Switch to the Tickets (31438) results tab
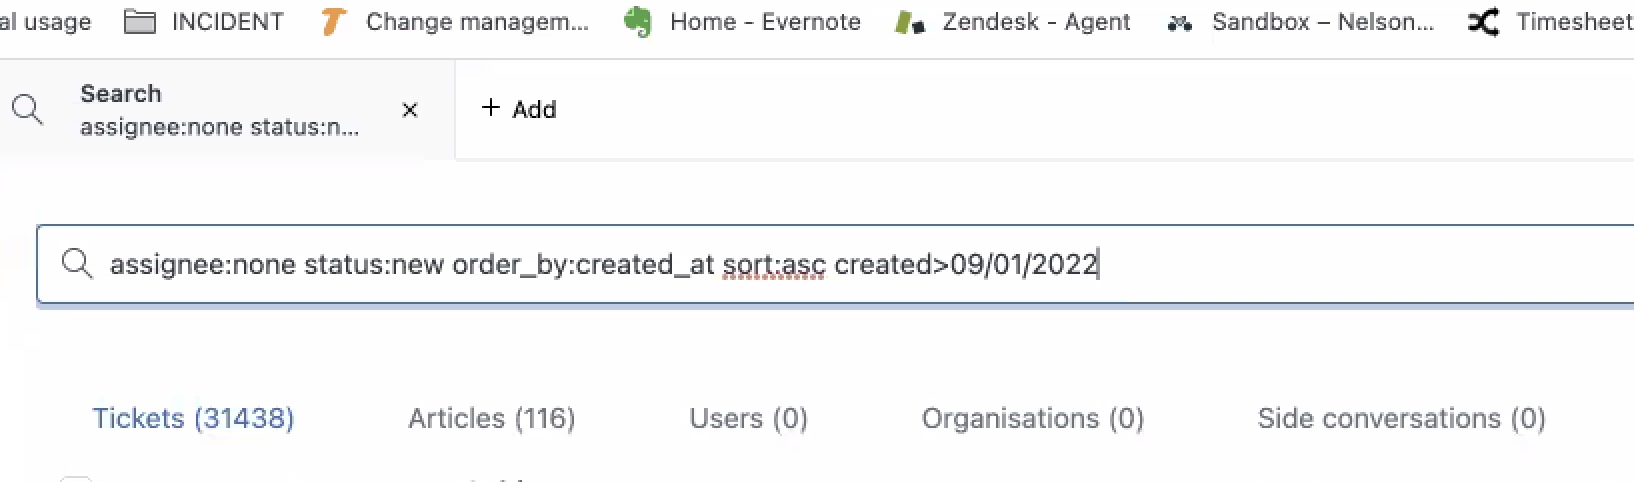This screenshot has height=482, width=1634. [x=193, y=418]
